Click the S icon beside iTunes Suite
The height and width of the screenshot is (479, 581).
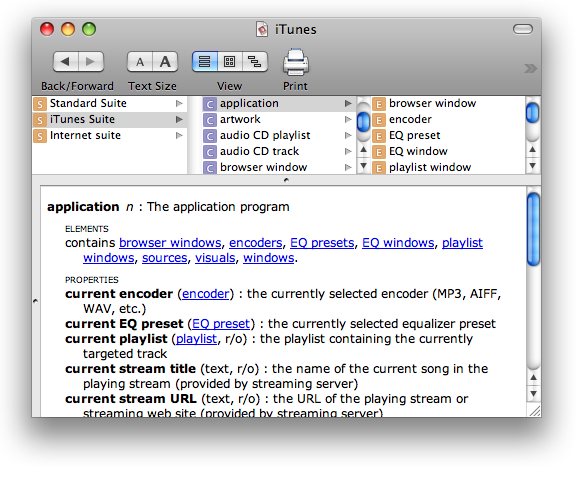40,120
